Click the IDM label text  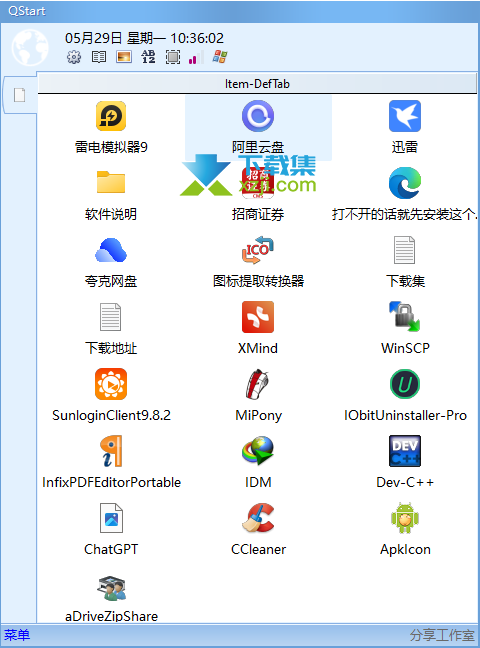(258, 482)
